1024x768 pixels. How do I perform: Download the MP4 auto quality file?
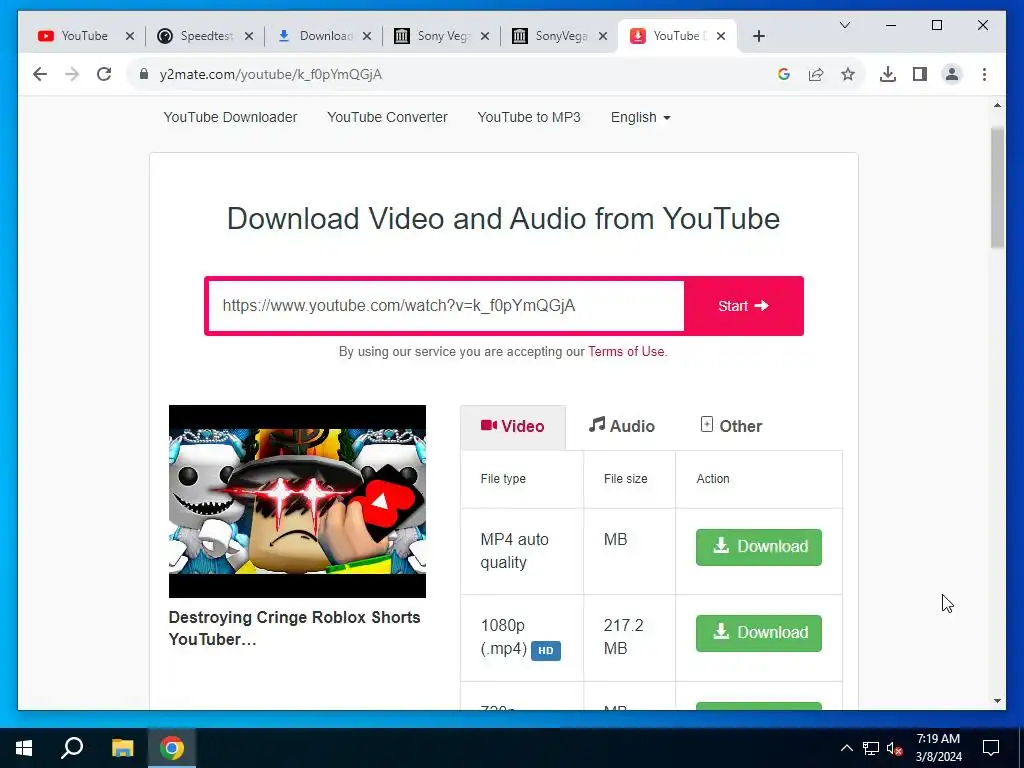click(x=758, y=547)
